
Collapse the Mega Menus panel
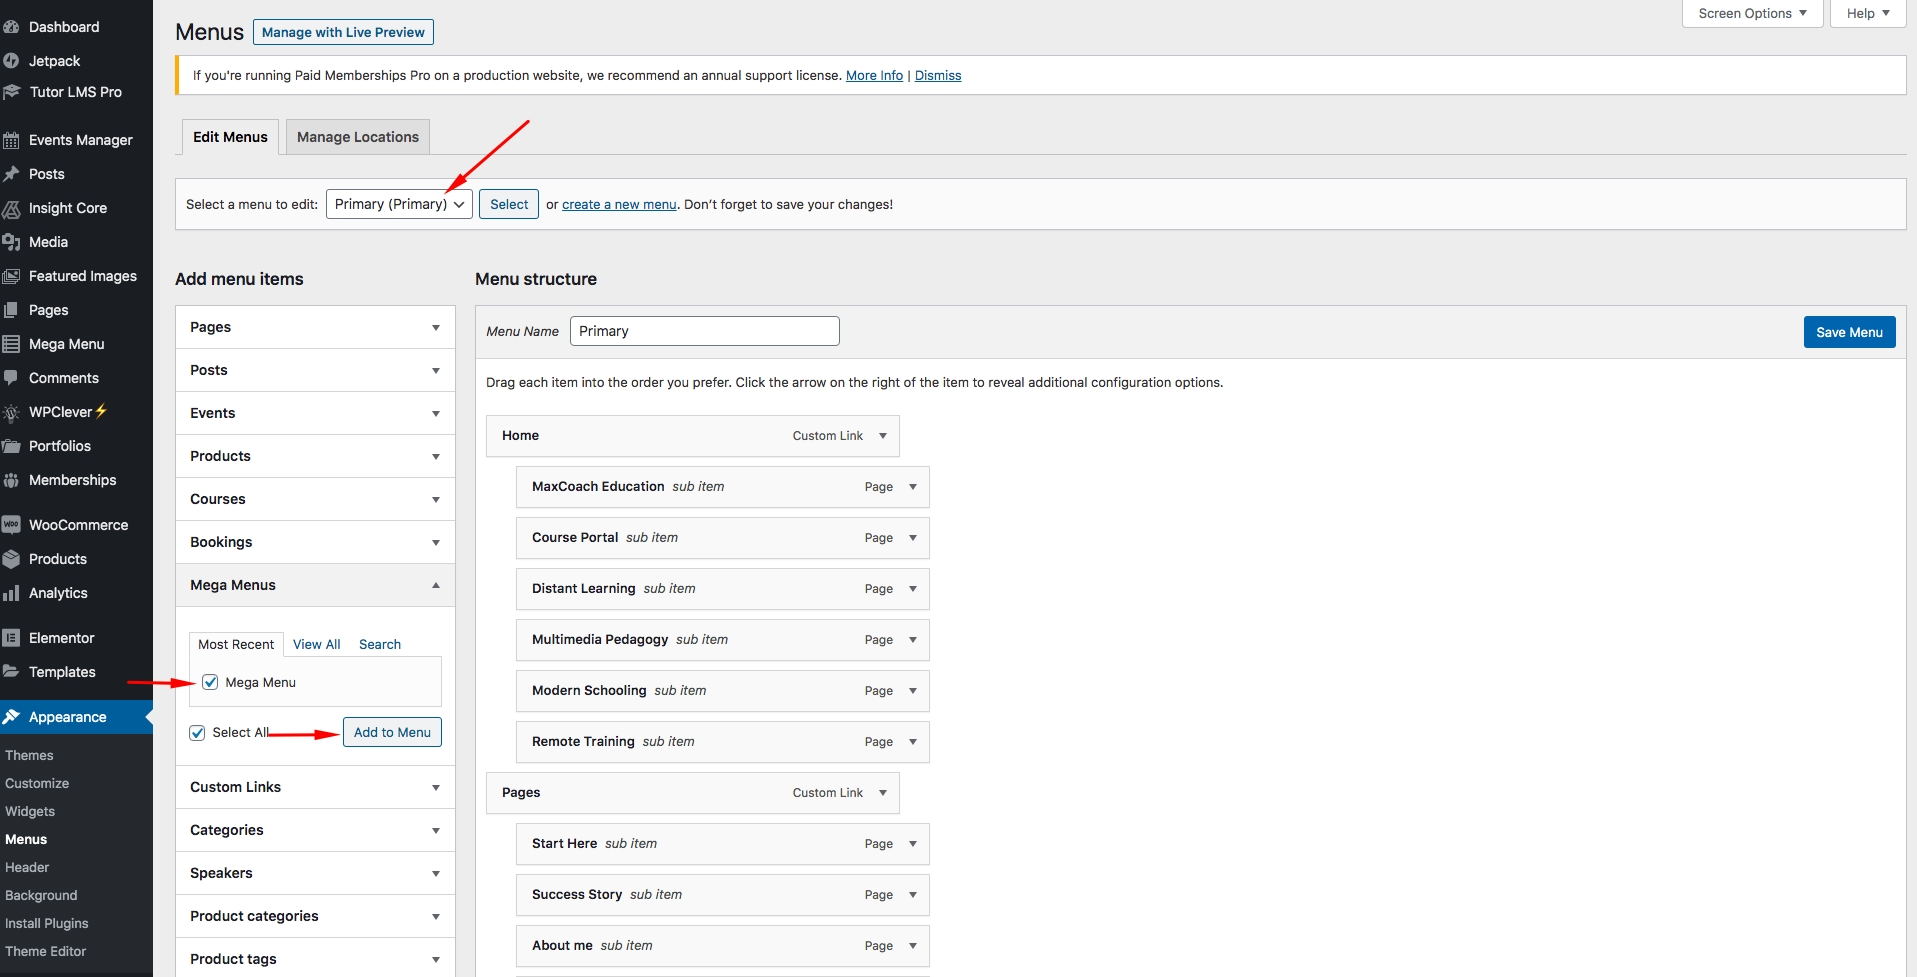(x=435, y=585)
